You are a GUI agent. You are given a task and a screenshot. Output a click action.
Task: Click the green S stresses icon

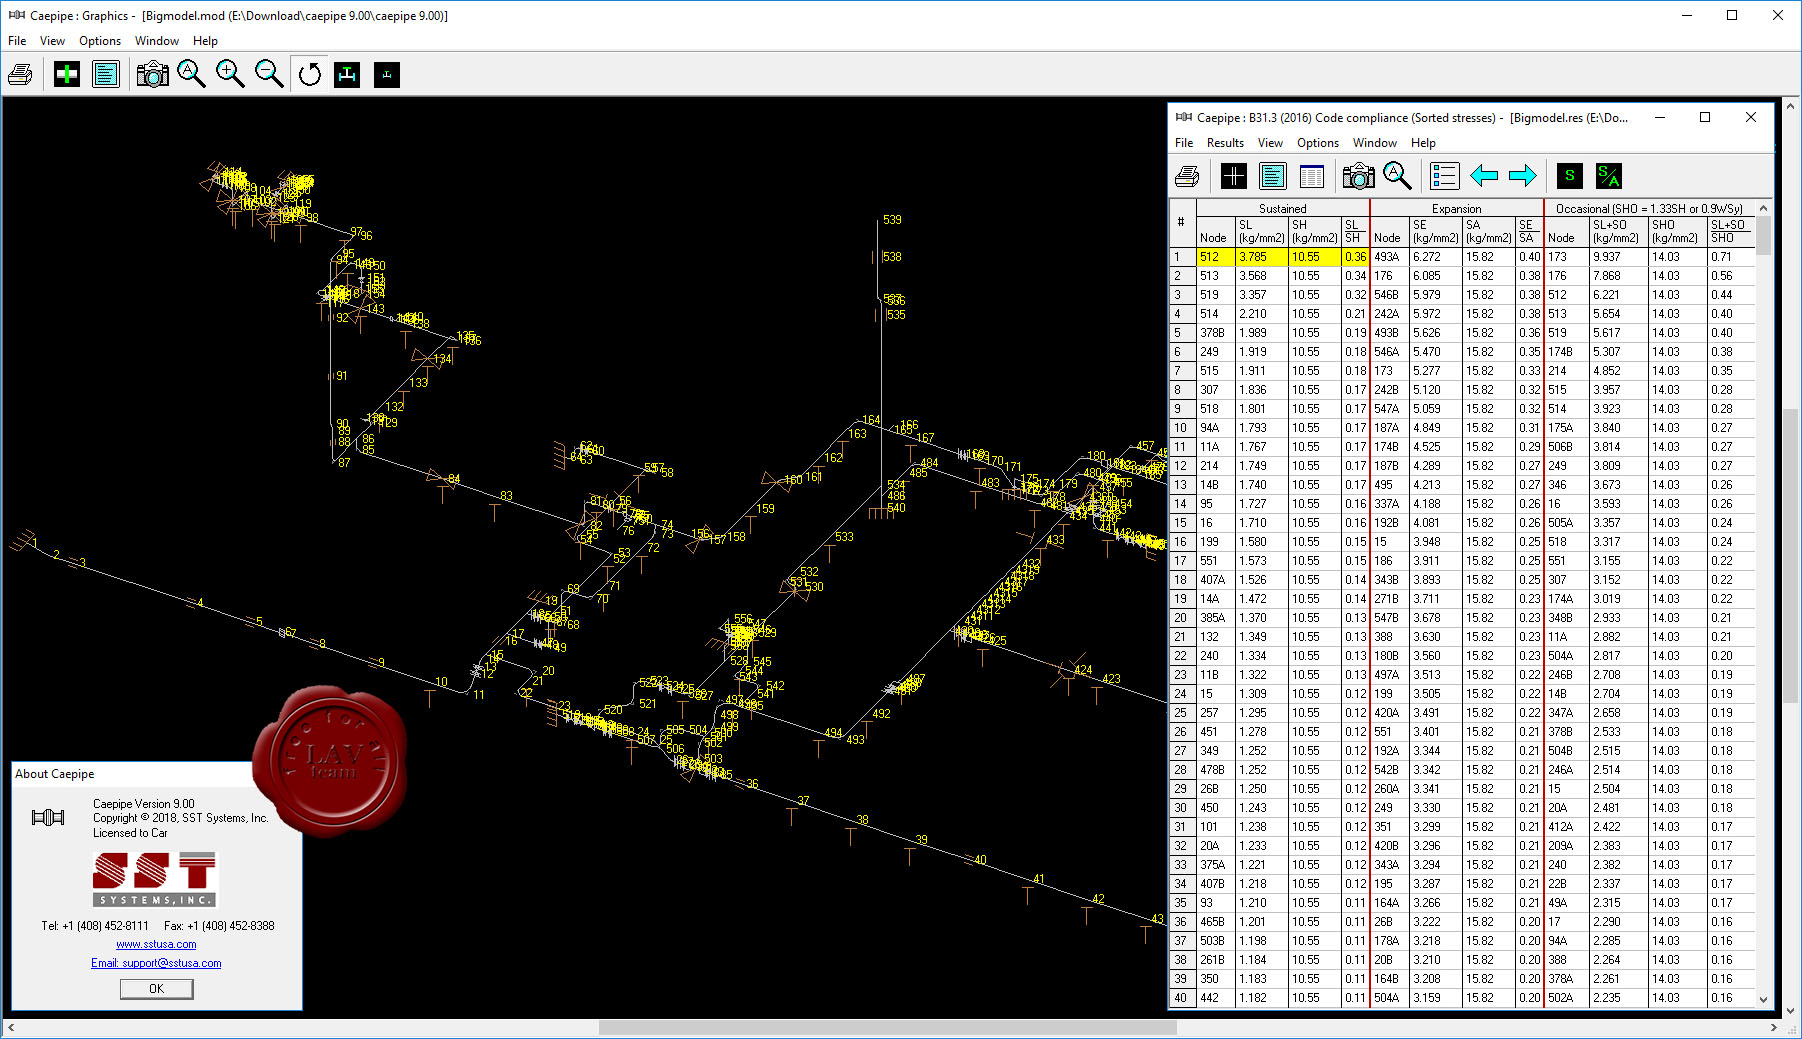pyautogui.click(x=1570, y=177)
